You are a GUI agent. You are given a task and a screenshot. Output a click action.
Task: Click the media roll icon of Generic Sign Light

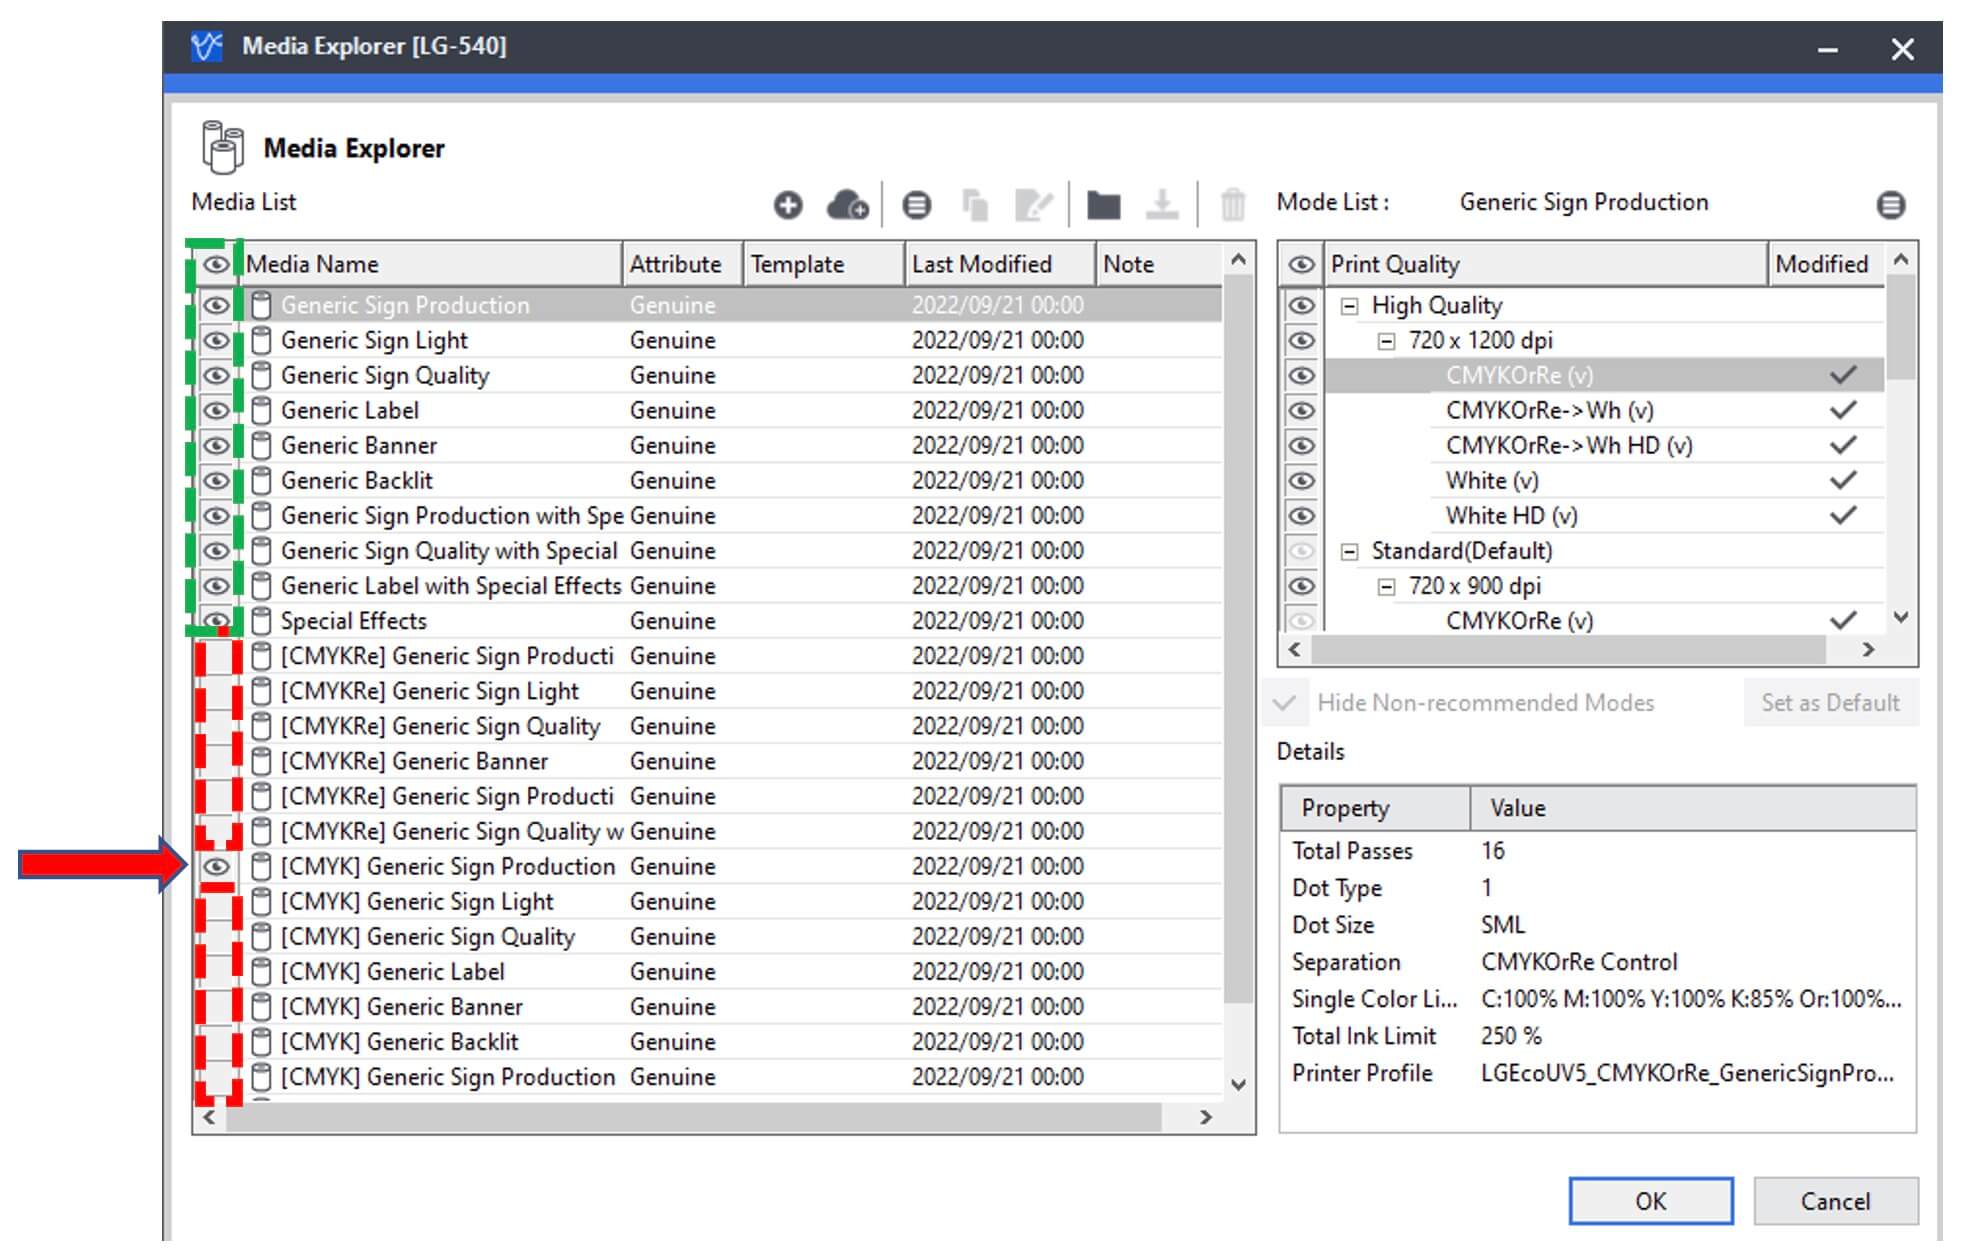click(261, 340)
